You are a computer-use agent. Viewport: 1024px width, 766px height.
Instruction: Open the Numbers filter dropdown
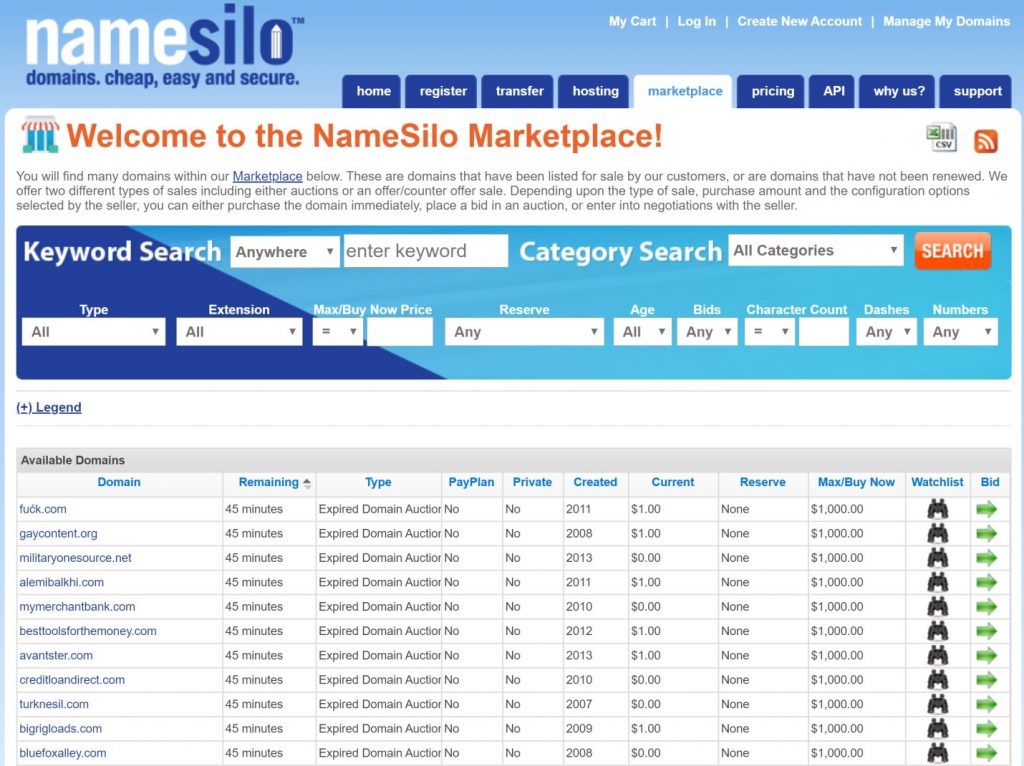click(961, 332)
